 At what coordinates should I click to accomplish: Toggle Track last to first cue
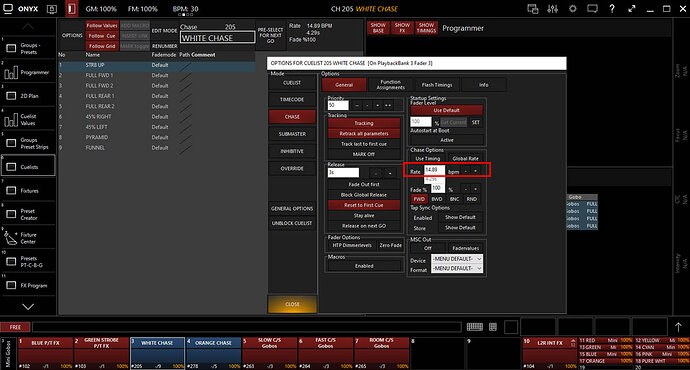pos(364,144)
